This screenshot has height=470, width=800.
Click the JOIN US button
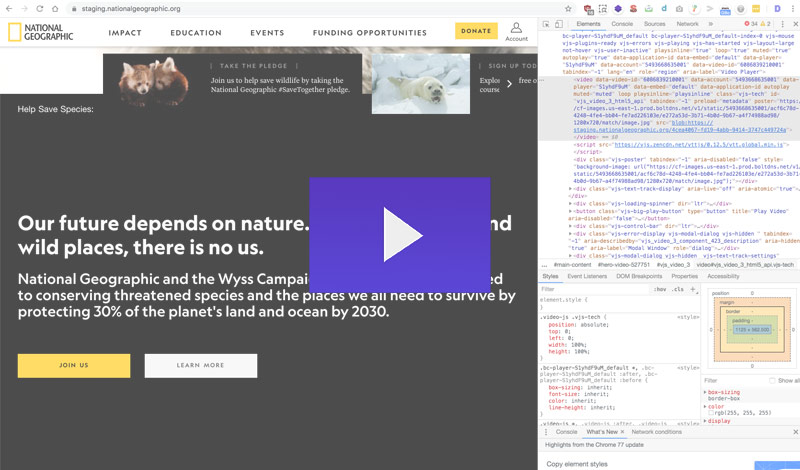(x=74, y=365)
